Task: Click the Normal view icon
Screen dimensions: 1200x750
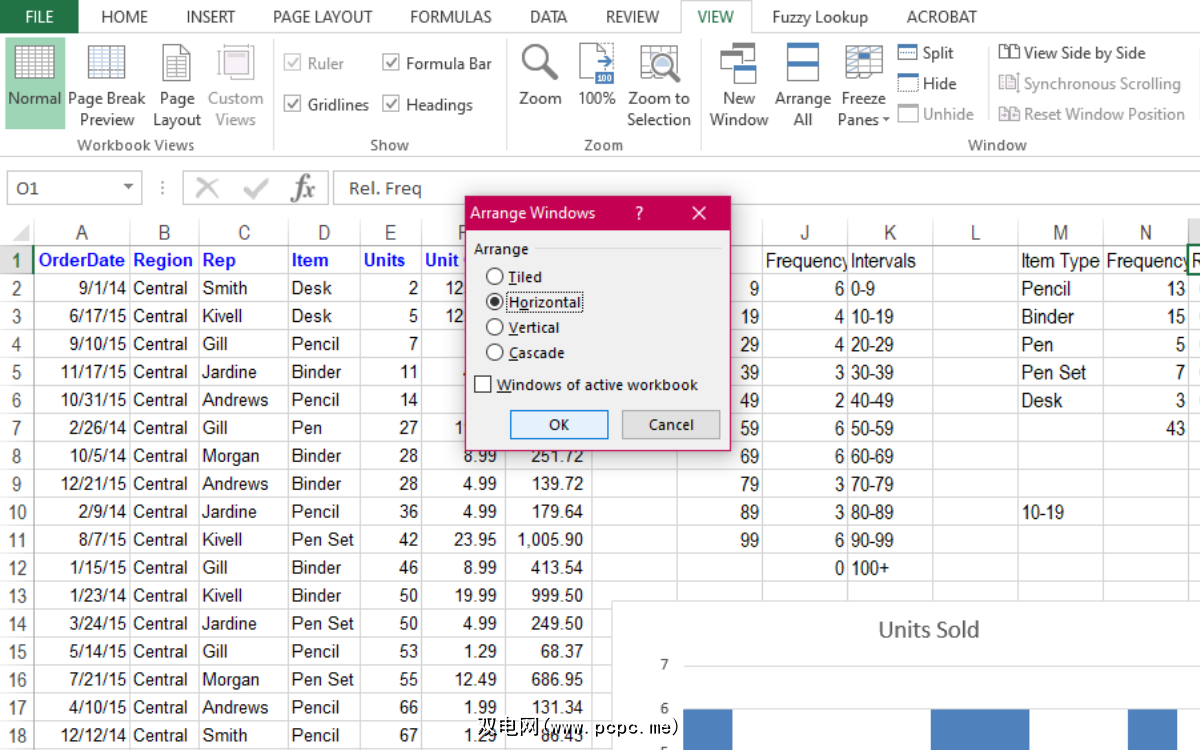Action: pyautogui.click(x=35, y=63)
